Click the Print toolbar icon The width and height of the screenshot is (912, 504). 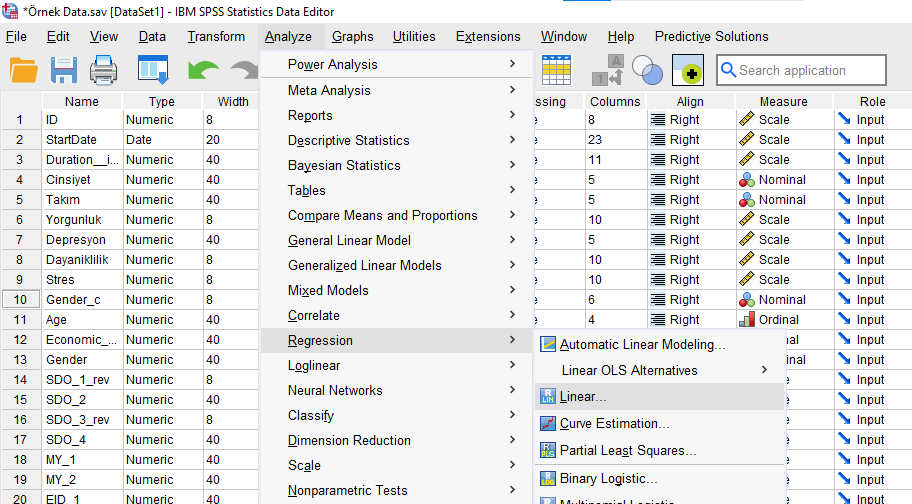click(106, 71)
